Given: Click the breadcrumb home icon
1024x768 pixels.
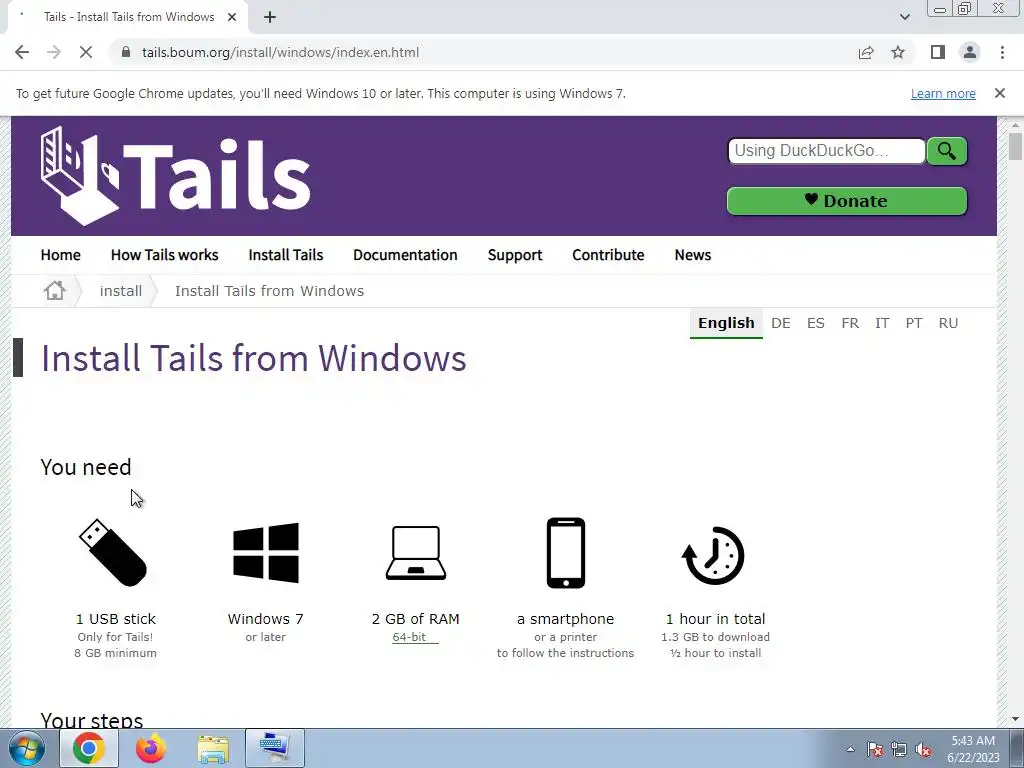Looking at the screenshot, I should coord(55,291).
